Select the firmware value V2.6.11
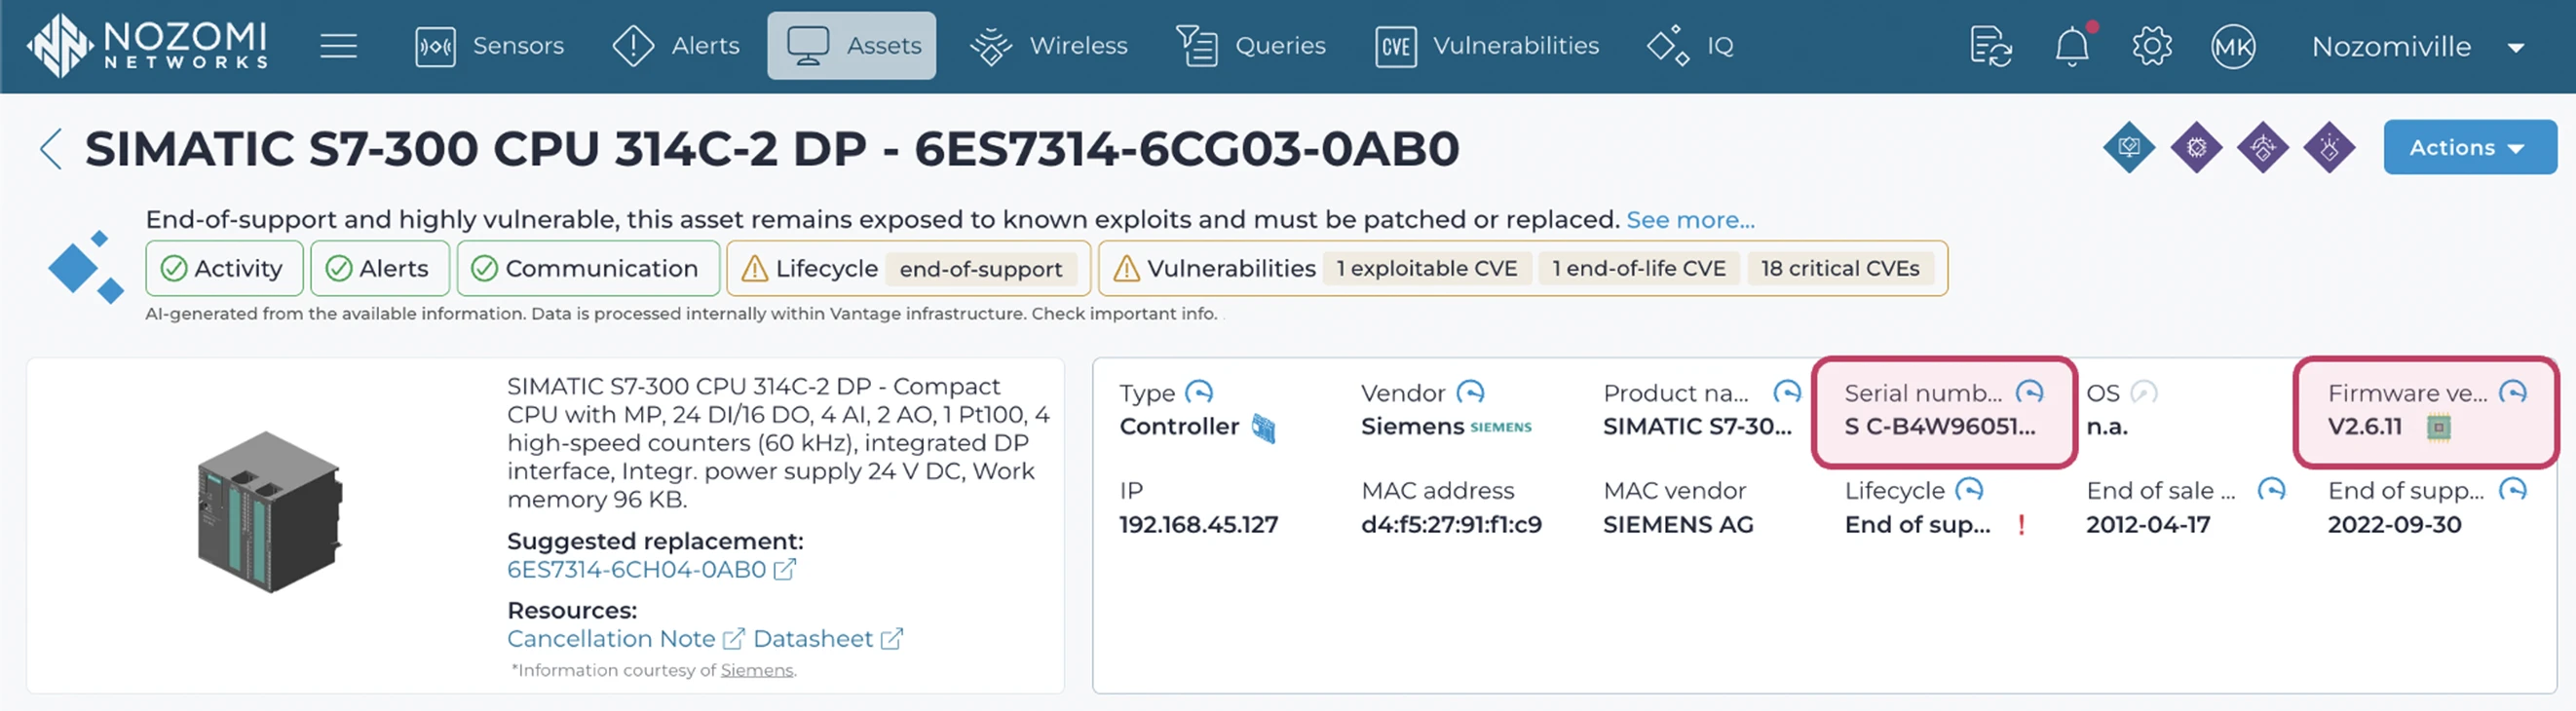2576x711 pixels. (2365, 427)
